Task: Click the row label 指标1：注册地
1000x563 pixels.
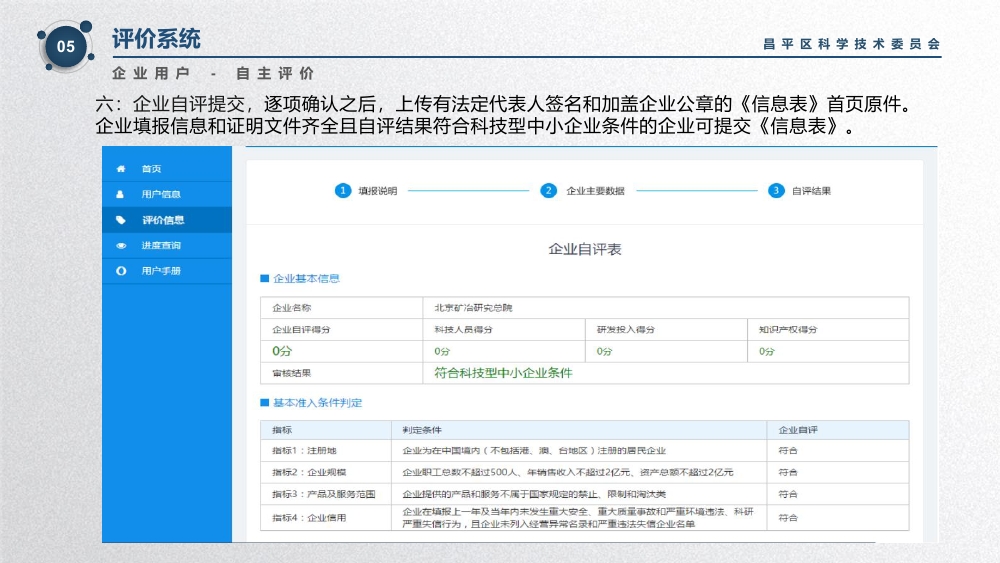Action: coord(304,451)
